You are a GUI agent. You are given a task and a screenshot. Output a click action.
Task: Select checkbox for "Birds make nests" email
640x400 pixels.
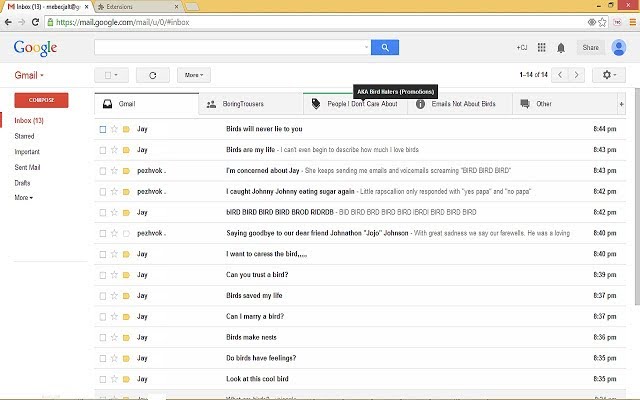(102, 337)
